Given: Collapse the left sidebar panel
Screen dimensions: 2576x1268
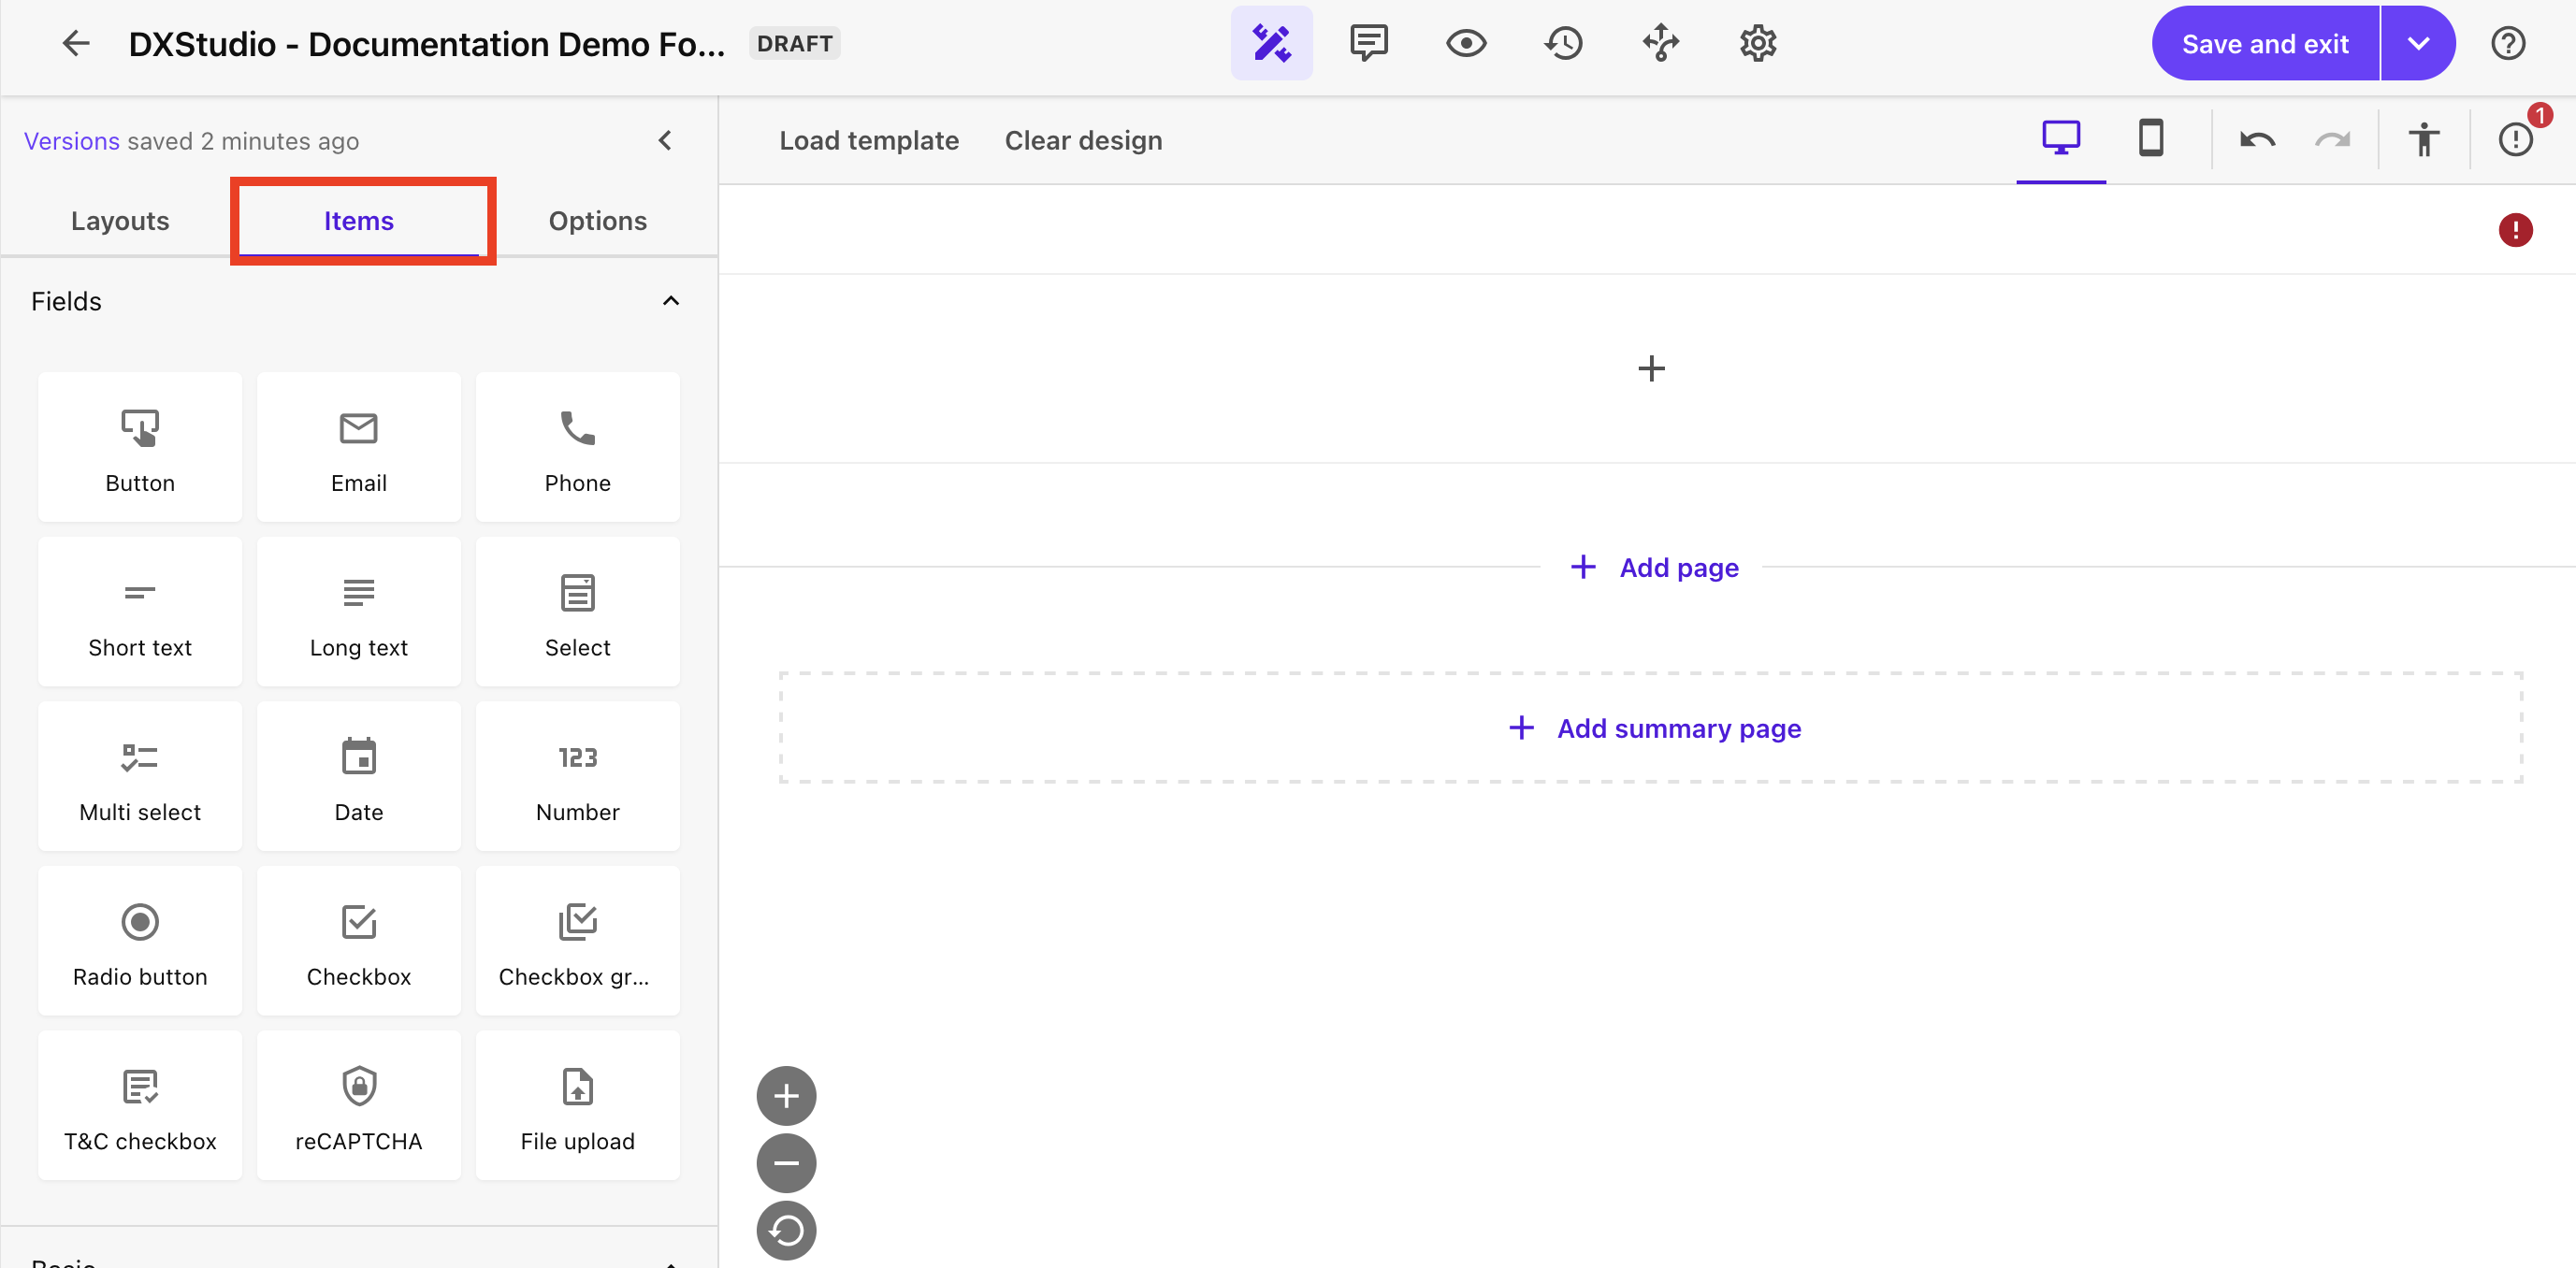Looking at the screenshot, I should (666, 140).
